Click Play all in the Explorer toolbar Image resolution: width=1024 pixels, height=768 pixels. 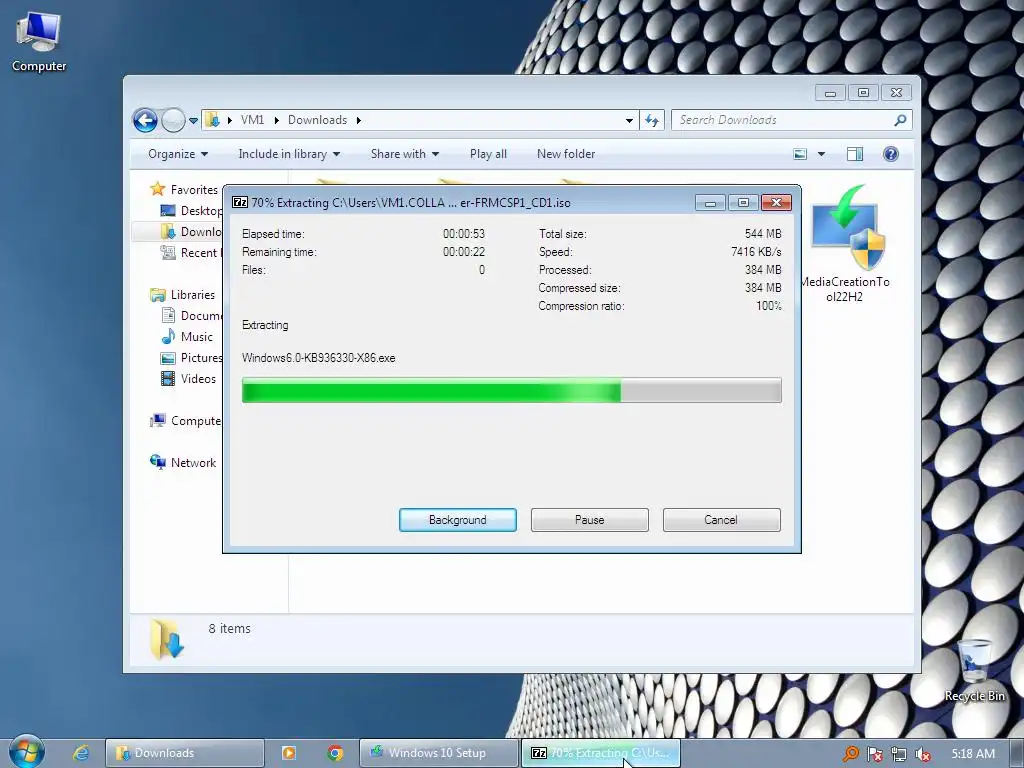coord(488,154)
